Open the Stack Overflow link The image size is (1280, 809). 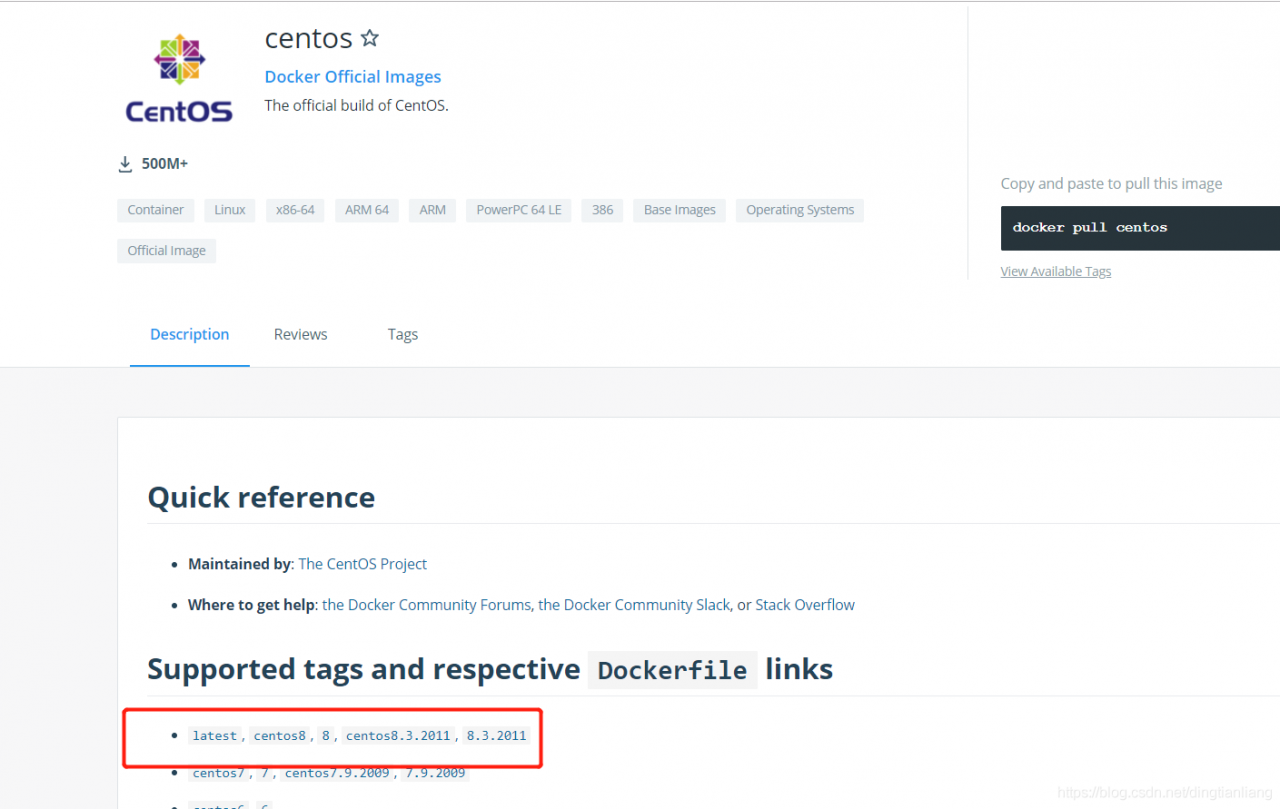pyautogui.click(x=805, y=605)
